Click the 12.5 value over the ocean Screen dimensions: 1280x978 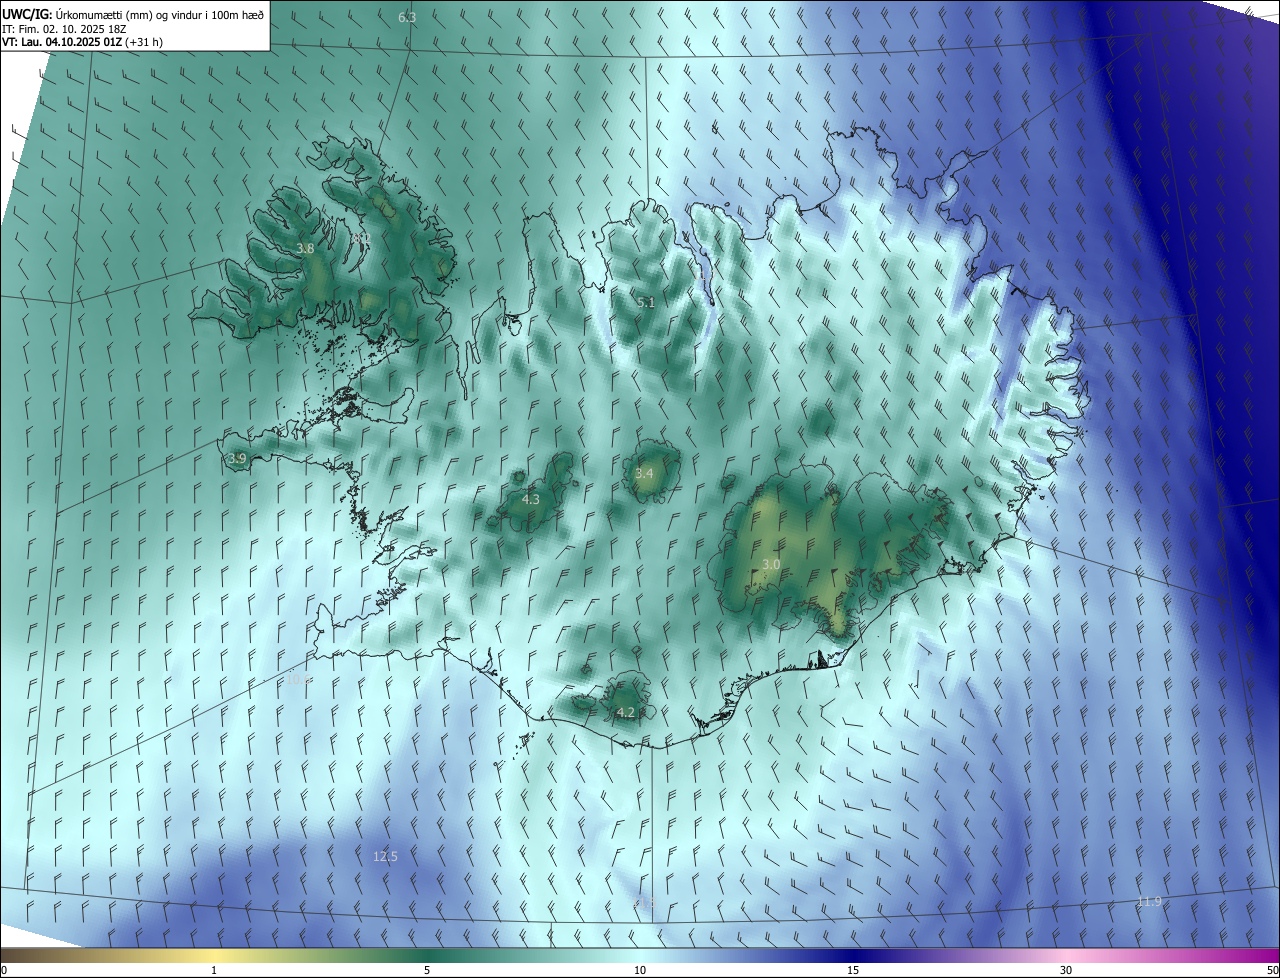385,857
